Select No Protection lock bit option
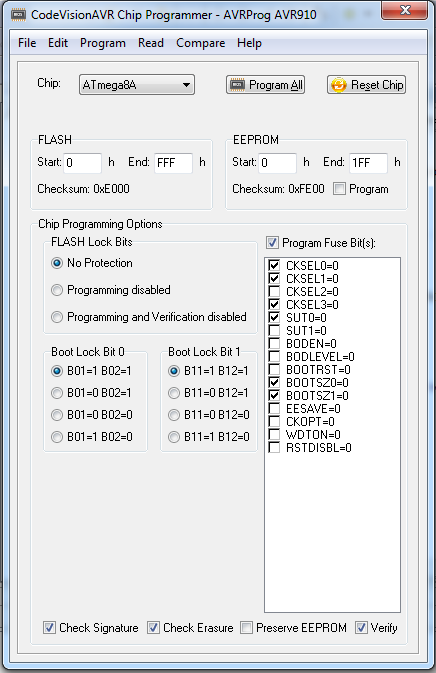The width and height of the screenshot is (436, 673). coord(57,263)
